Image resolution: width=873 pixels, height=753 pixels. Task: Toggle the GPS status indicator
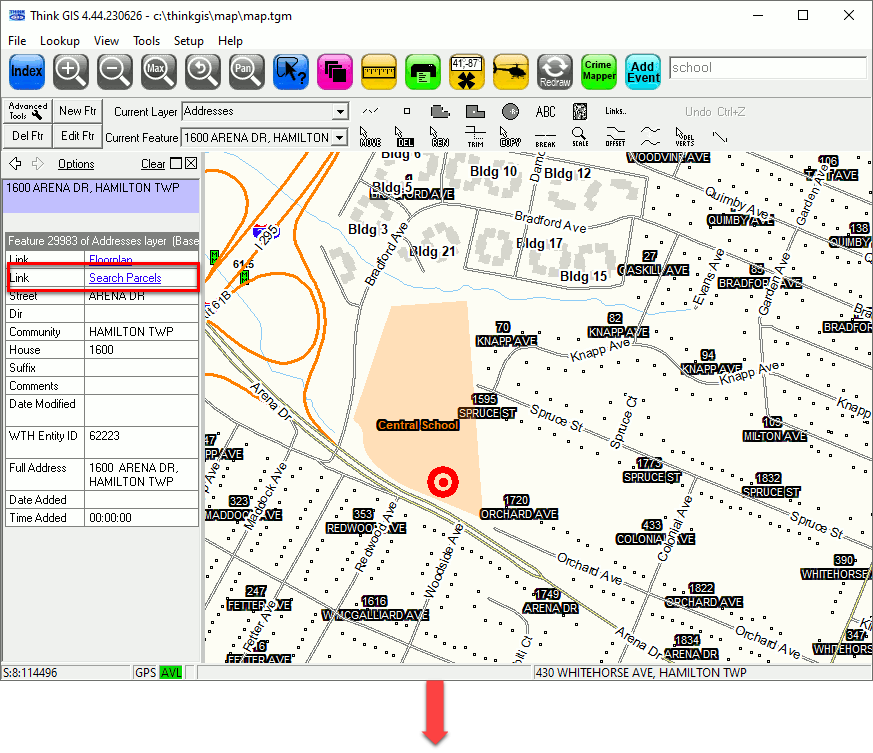pos(146,673)
